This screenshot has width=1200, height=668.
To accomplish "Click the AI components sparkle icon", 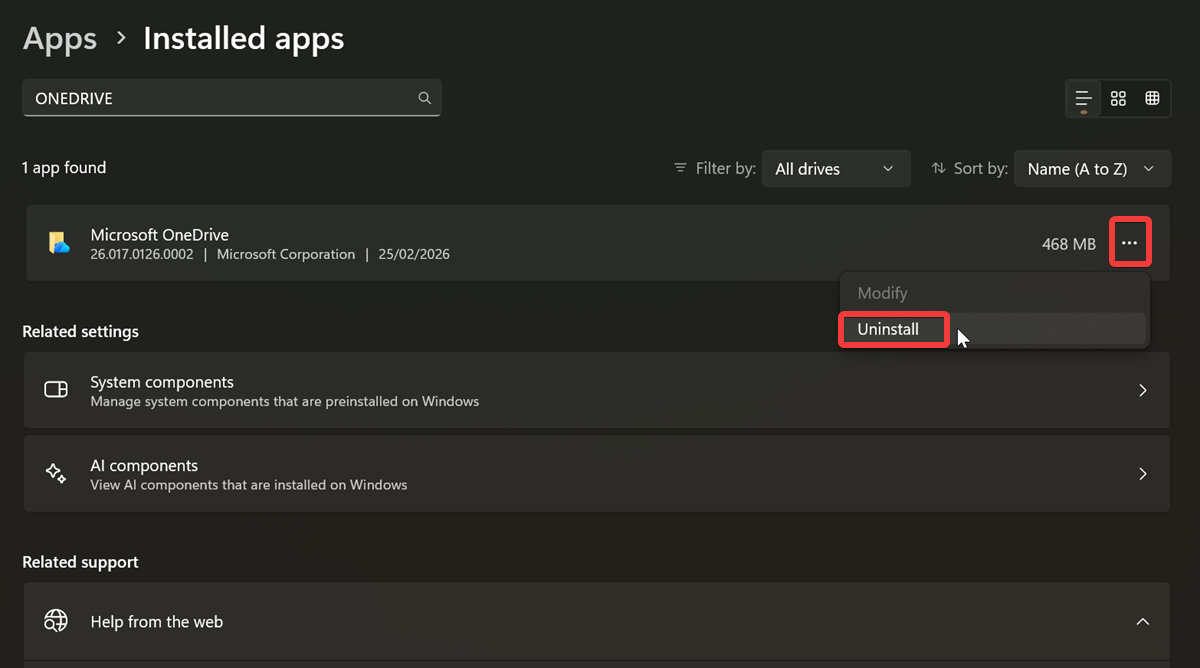I will 56,474.
